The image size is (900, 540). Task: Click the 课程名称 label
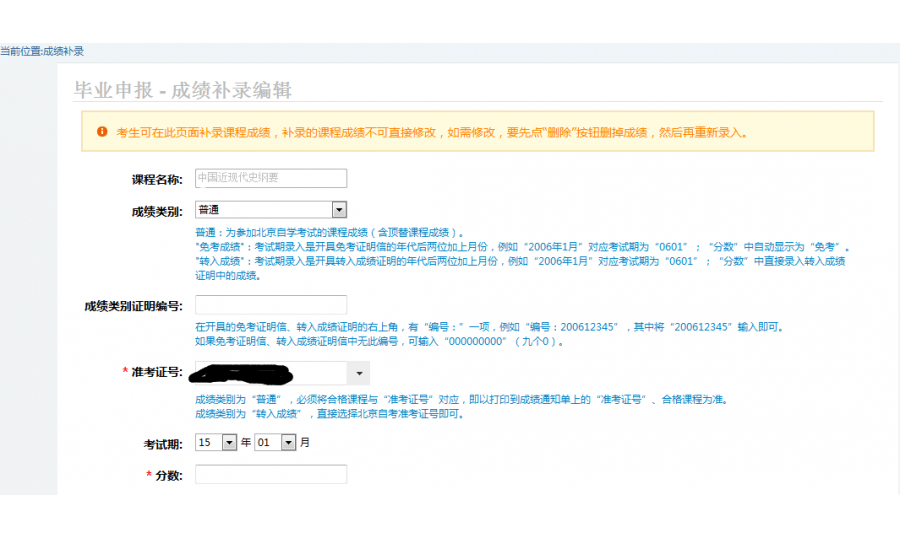click(x=157, y=180)
